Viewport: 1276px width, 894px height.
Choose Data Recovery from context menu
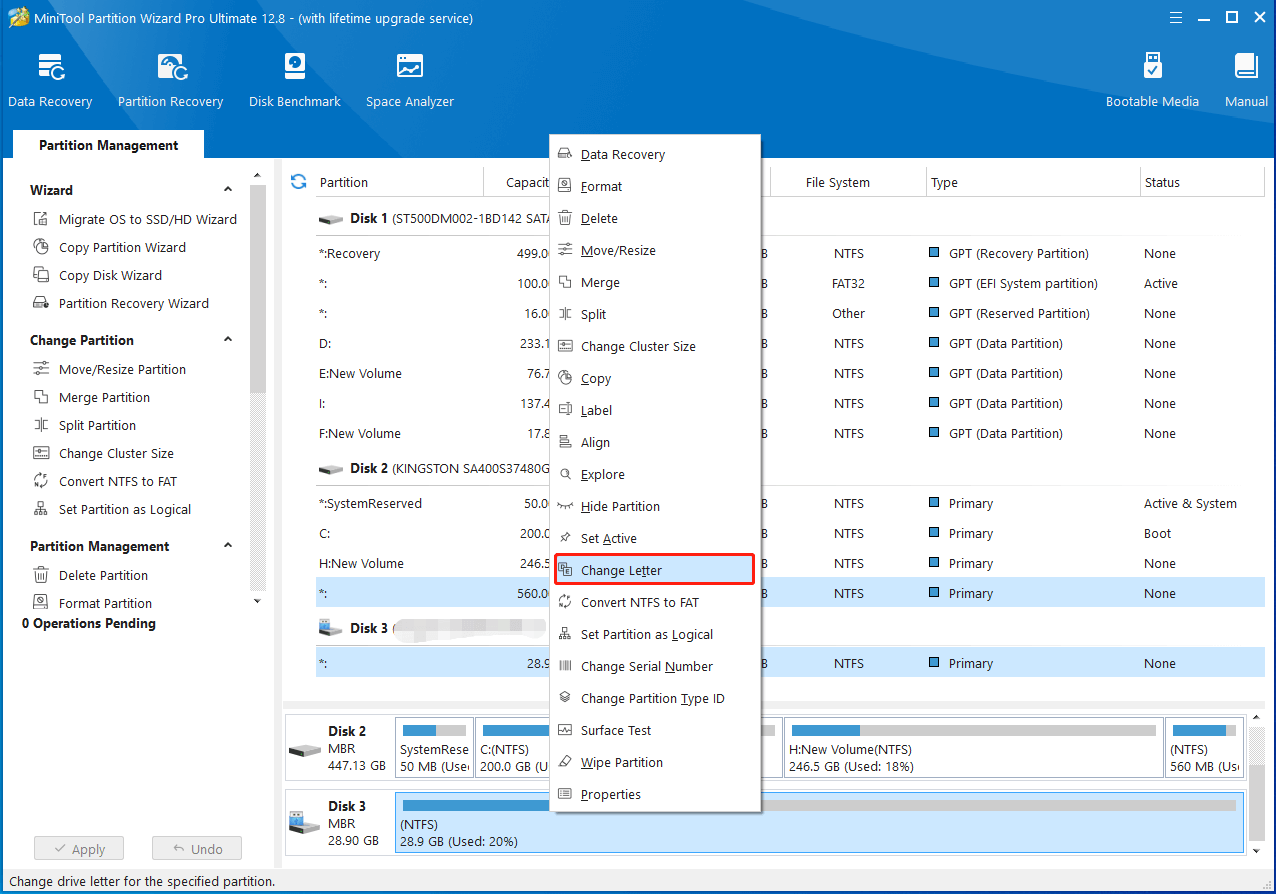tap(655, 154)
